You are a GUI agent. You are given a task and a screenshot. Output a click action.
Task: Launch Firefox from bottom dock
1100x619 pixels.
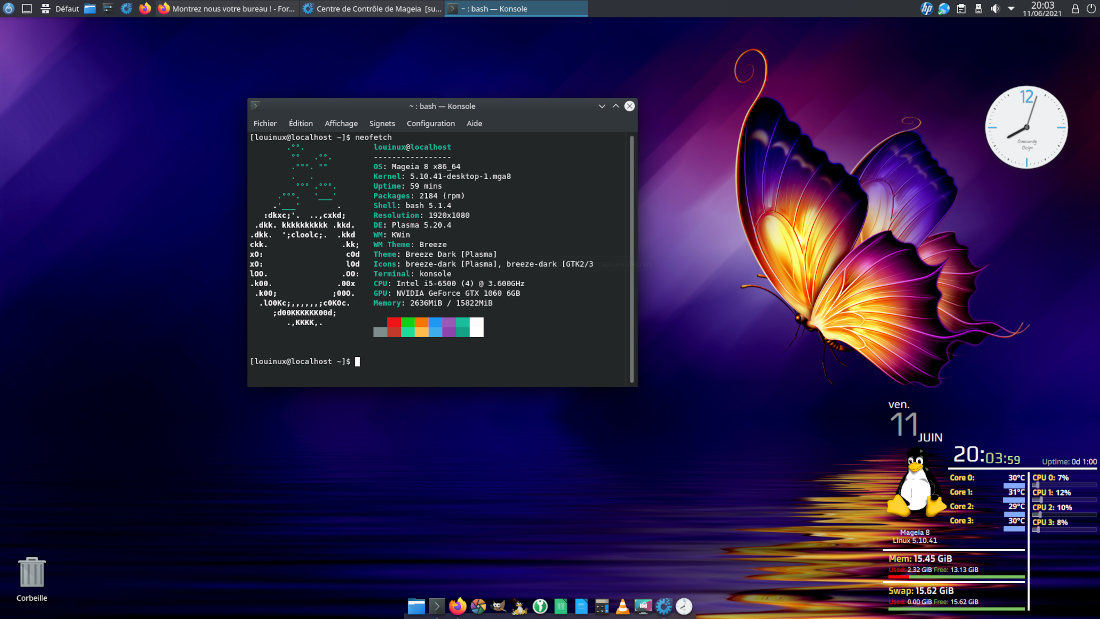457,606
